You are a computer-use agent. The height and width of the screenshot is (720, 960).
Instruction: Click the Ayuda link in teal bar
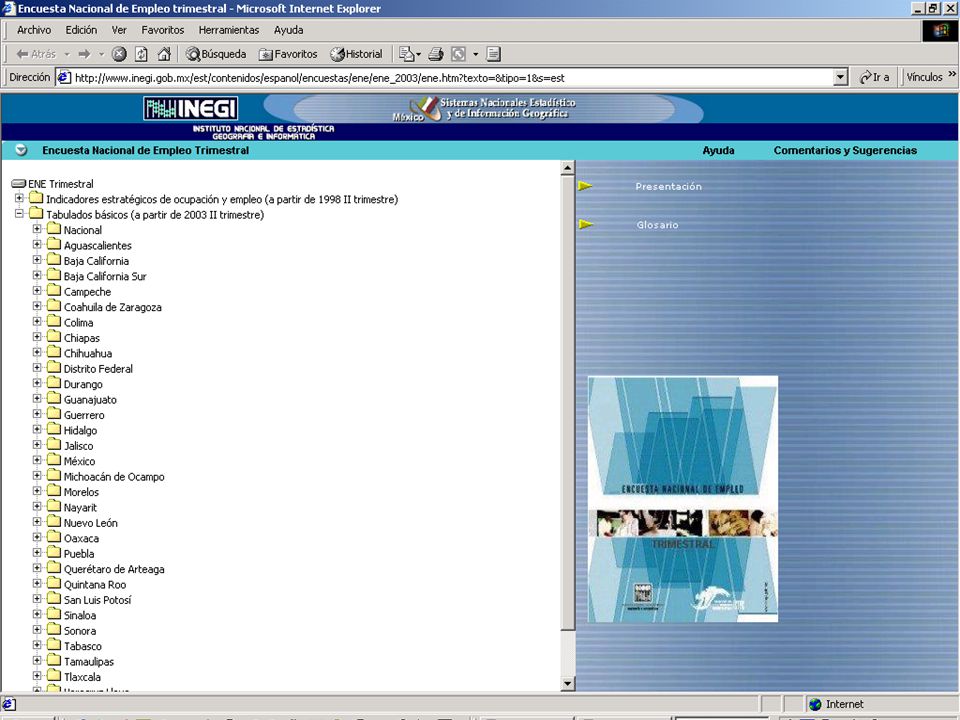(718, 150)
